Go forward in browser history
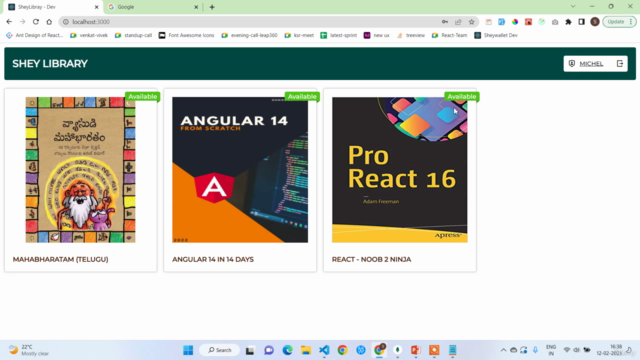The image size is (640, 360). click(x=22, y=22)
